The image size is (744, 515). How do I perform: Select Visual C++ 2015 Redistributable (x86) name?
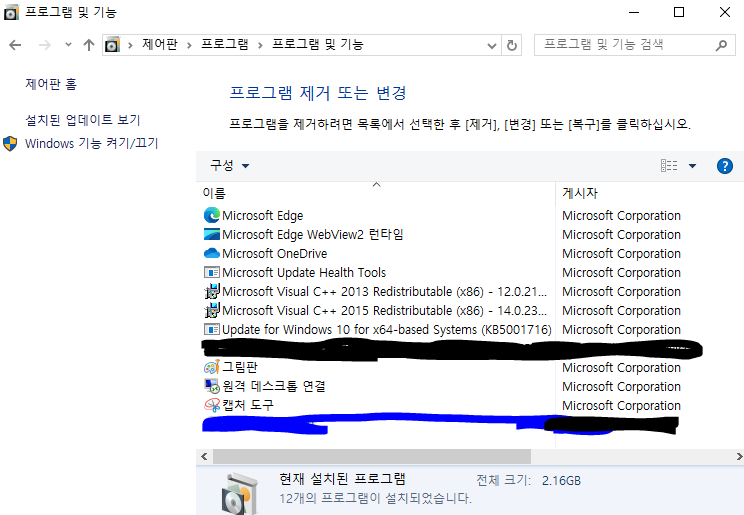click(384, 310)
